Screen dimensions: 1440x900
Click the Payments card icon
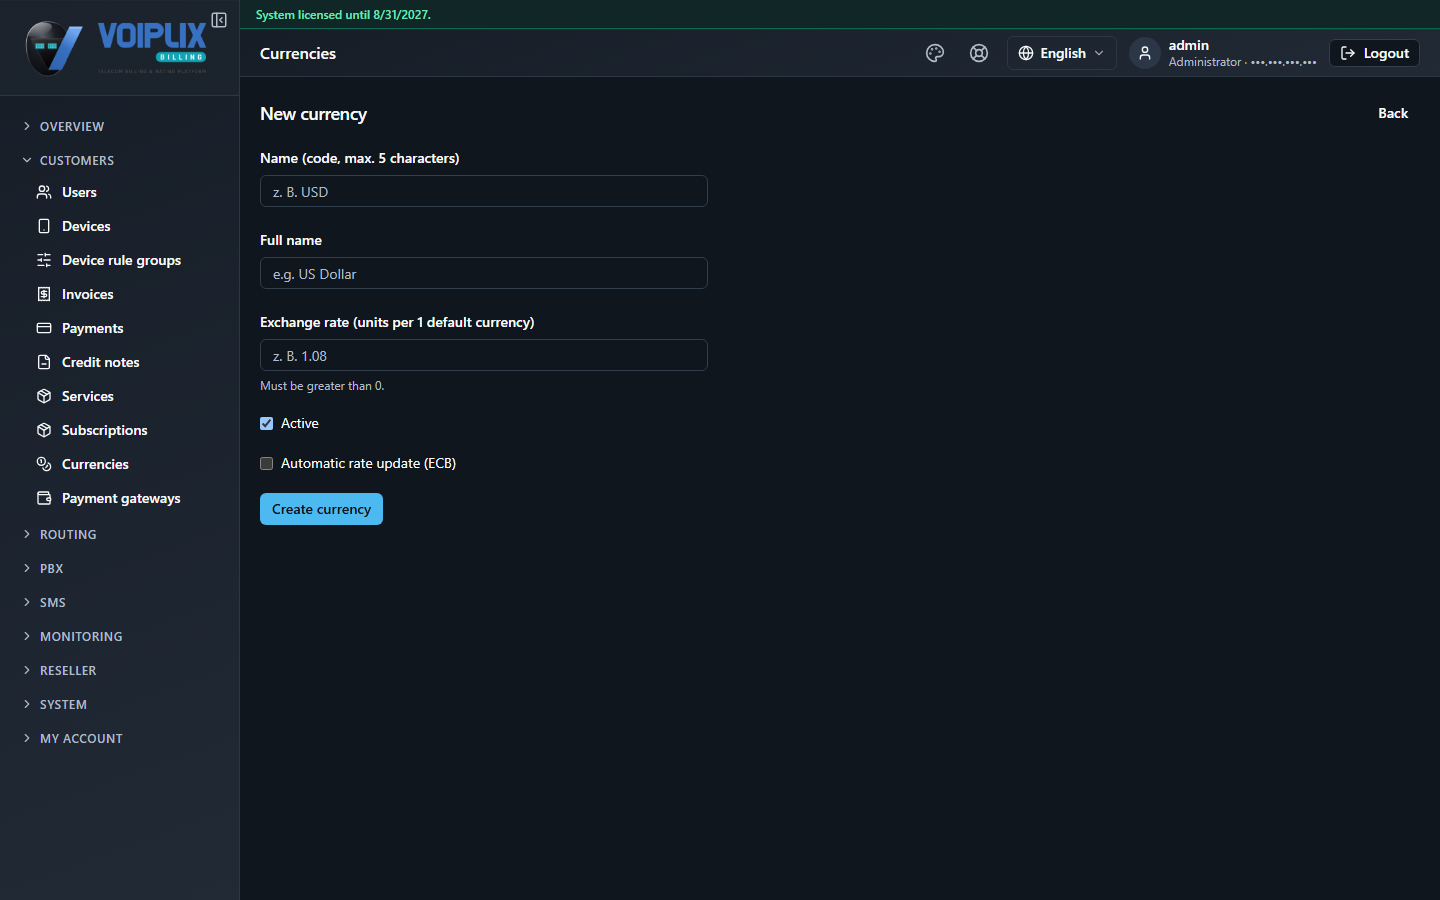click(44, 328)
